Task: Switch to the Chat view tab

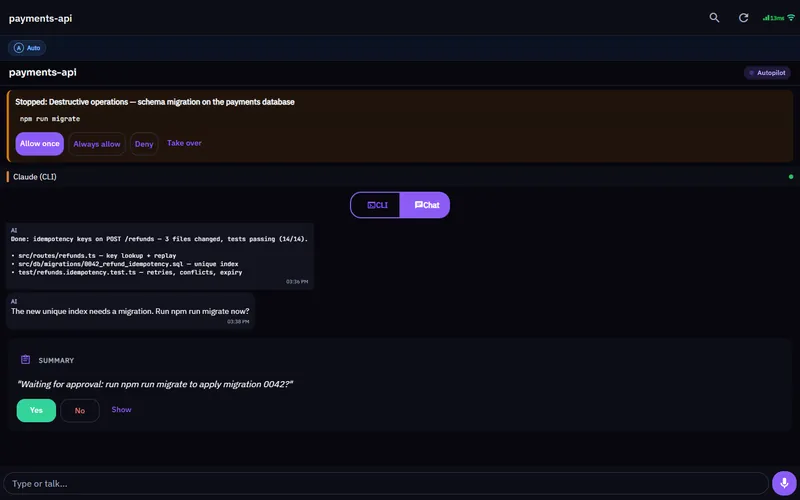Action: [425, 205]
